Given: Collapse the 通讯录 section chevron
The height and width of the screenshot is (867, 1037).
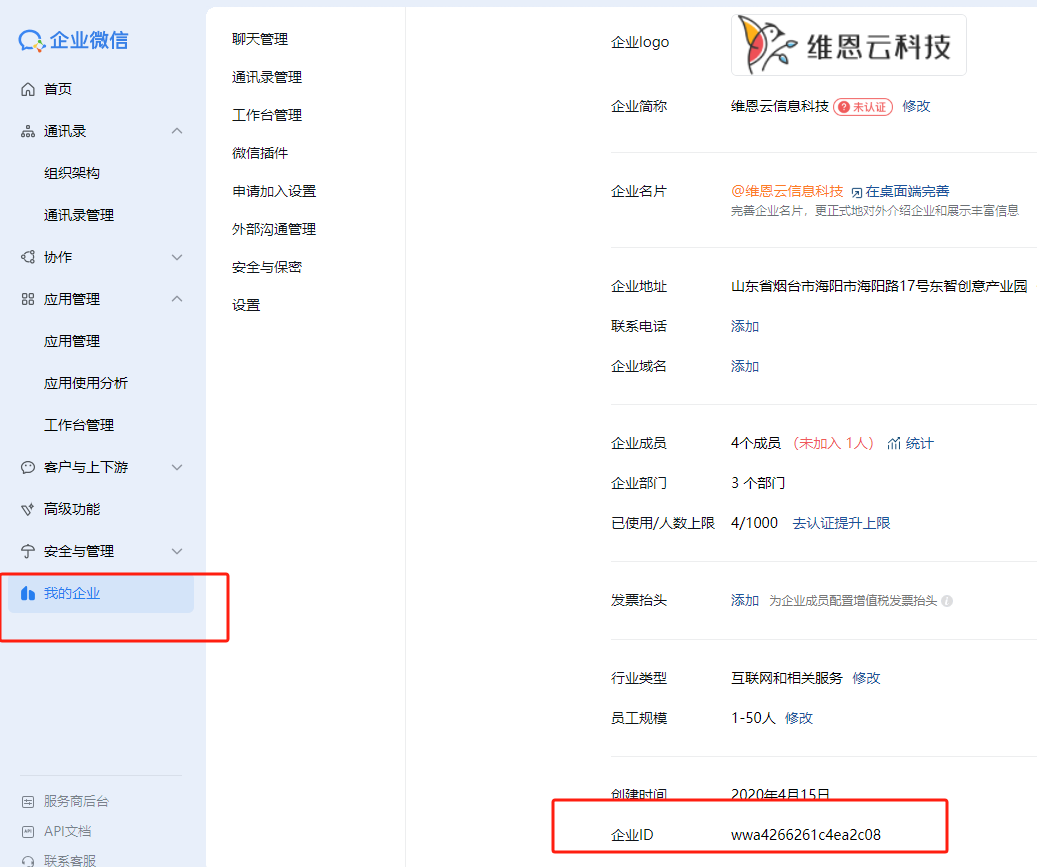Looking at the screenshot, I should point(177,131).
